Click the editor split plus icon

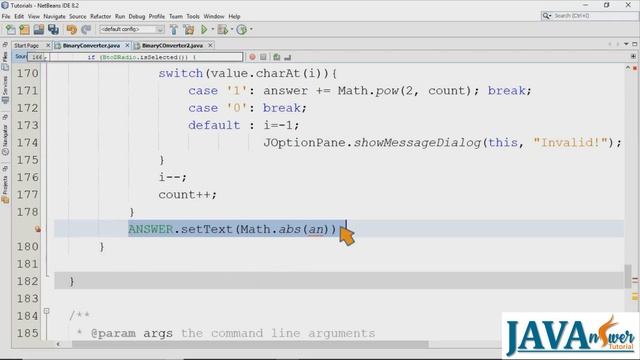click(x=633, y=56)
